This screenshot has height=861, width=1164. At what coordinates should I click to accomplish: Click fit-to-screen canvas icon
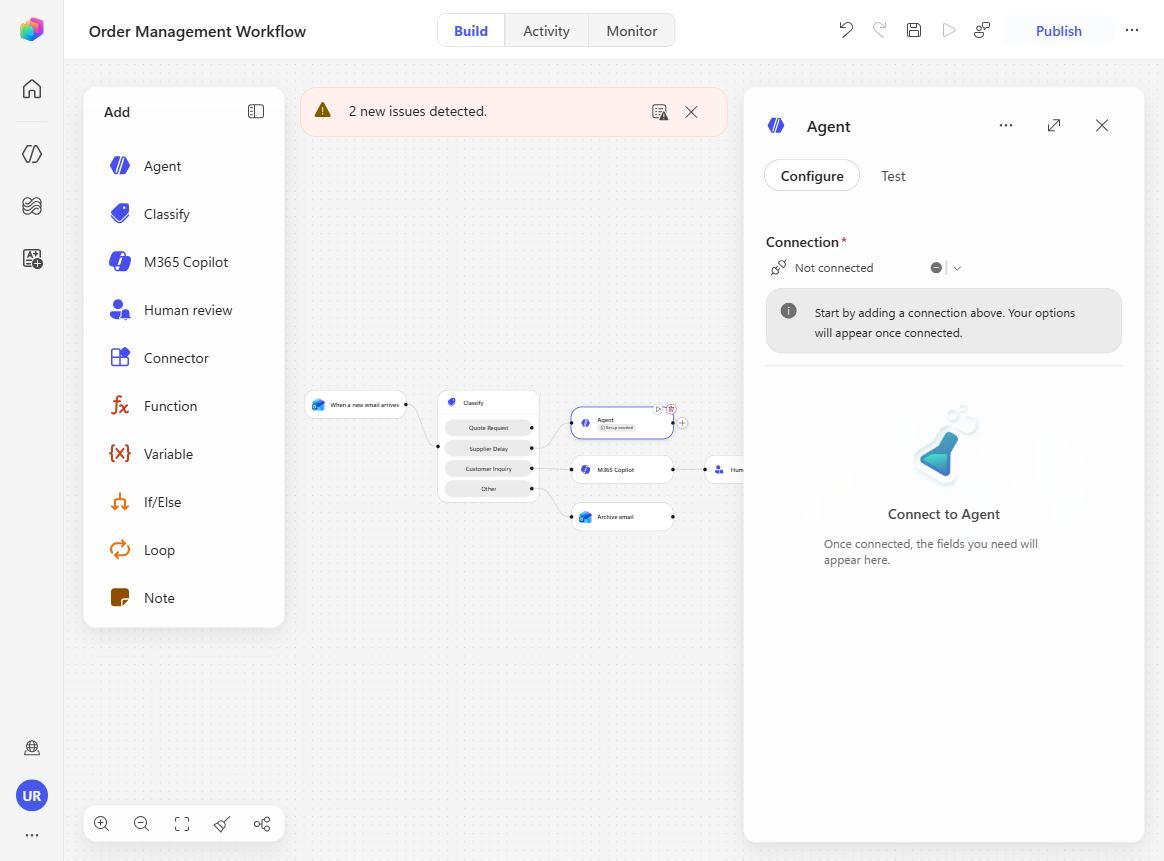[x=182, y=824]
